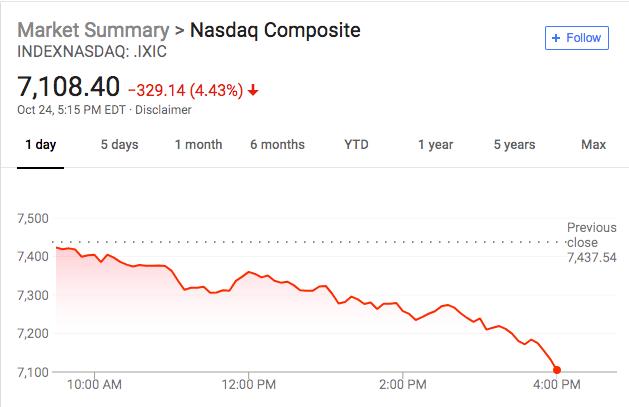The width and height of the screenshot is (629, 407).
Task: Click the Previous close 7,437.54 label
Action: (x=591, y=242)
